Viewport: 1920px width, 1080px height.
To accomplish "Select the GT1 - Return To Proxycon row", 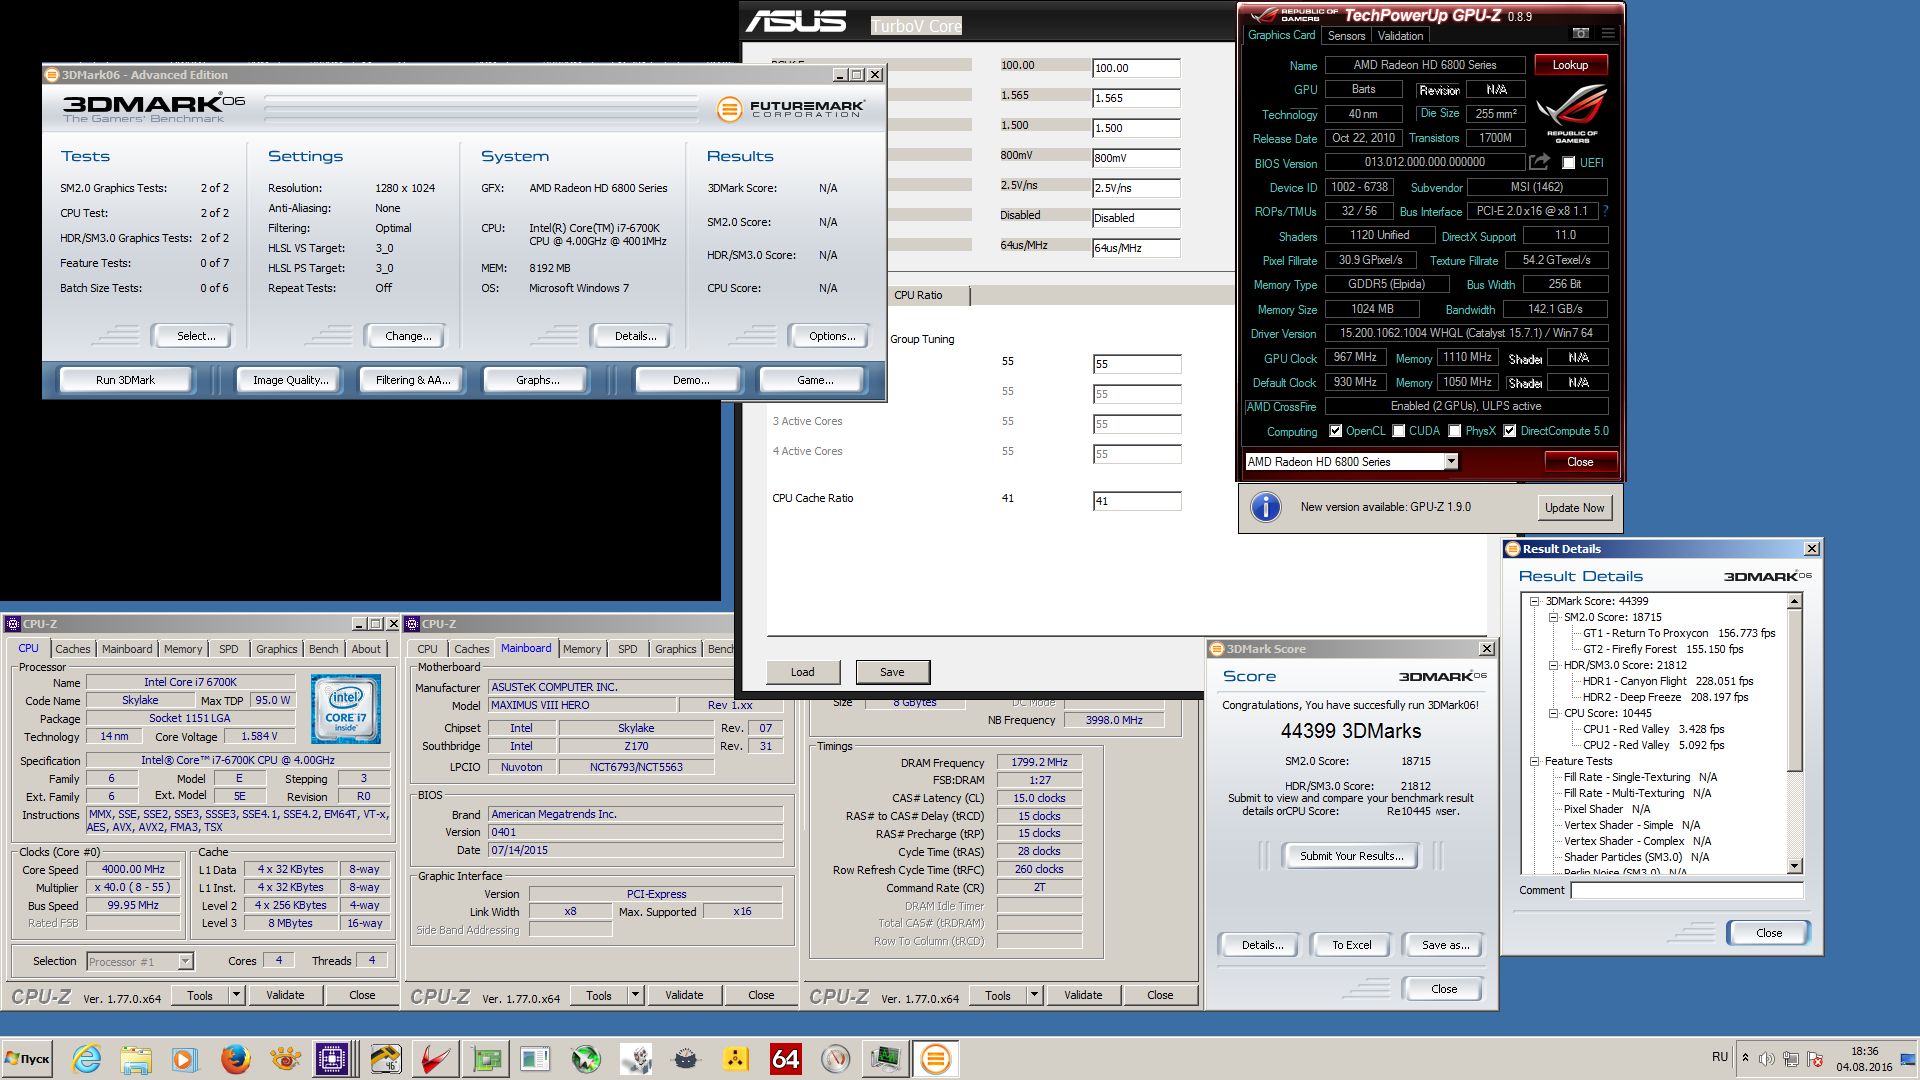I will (1679, 633).
